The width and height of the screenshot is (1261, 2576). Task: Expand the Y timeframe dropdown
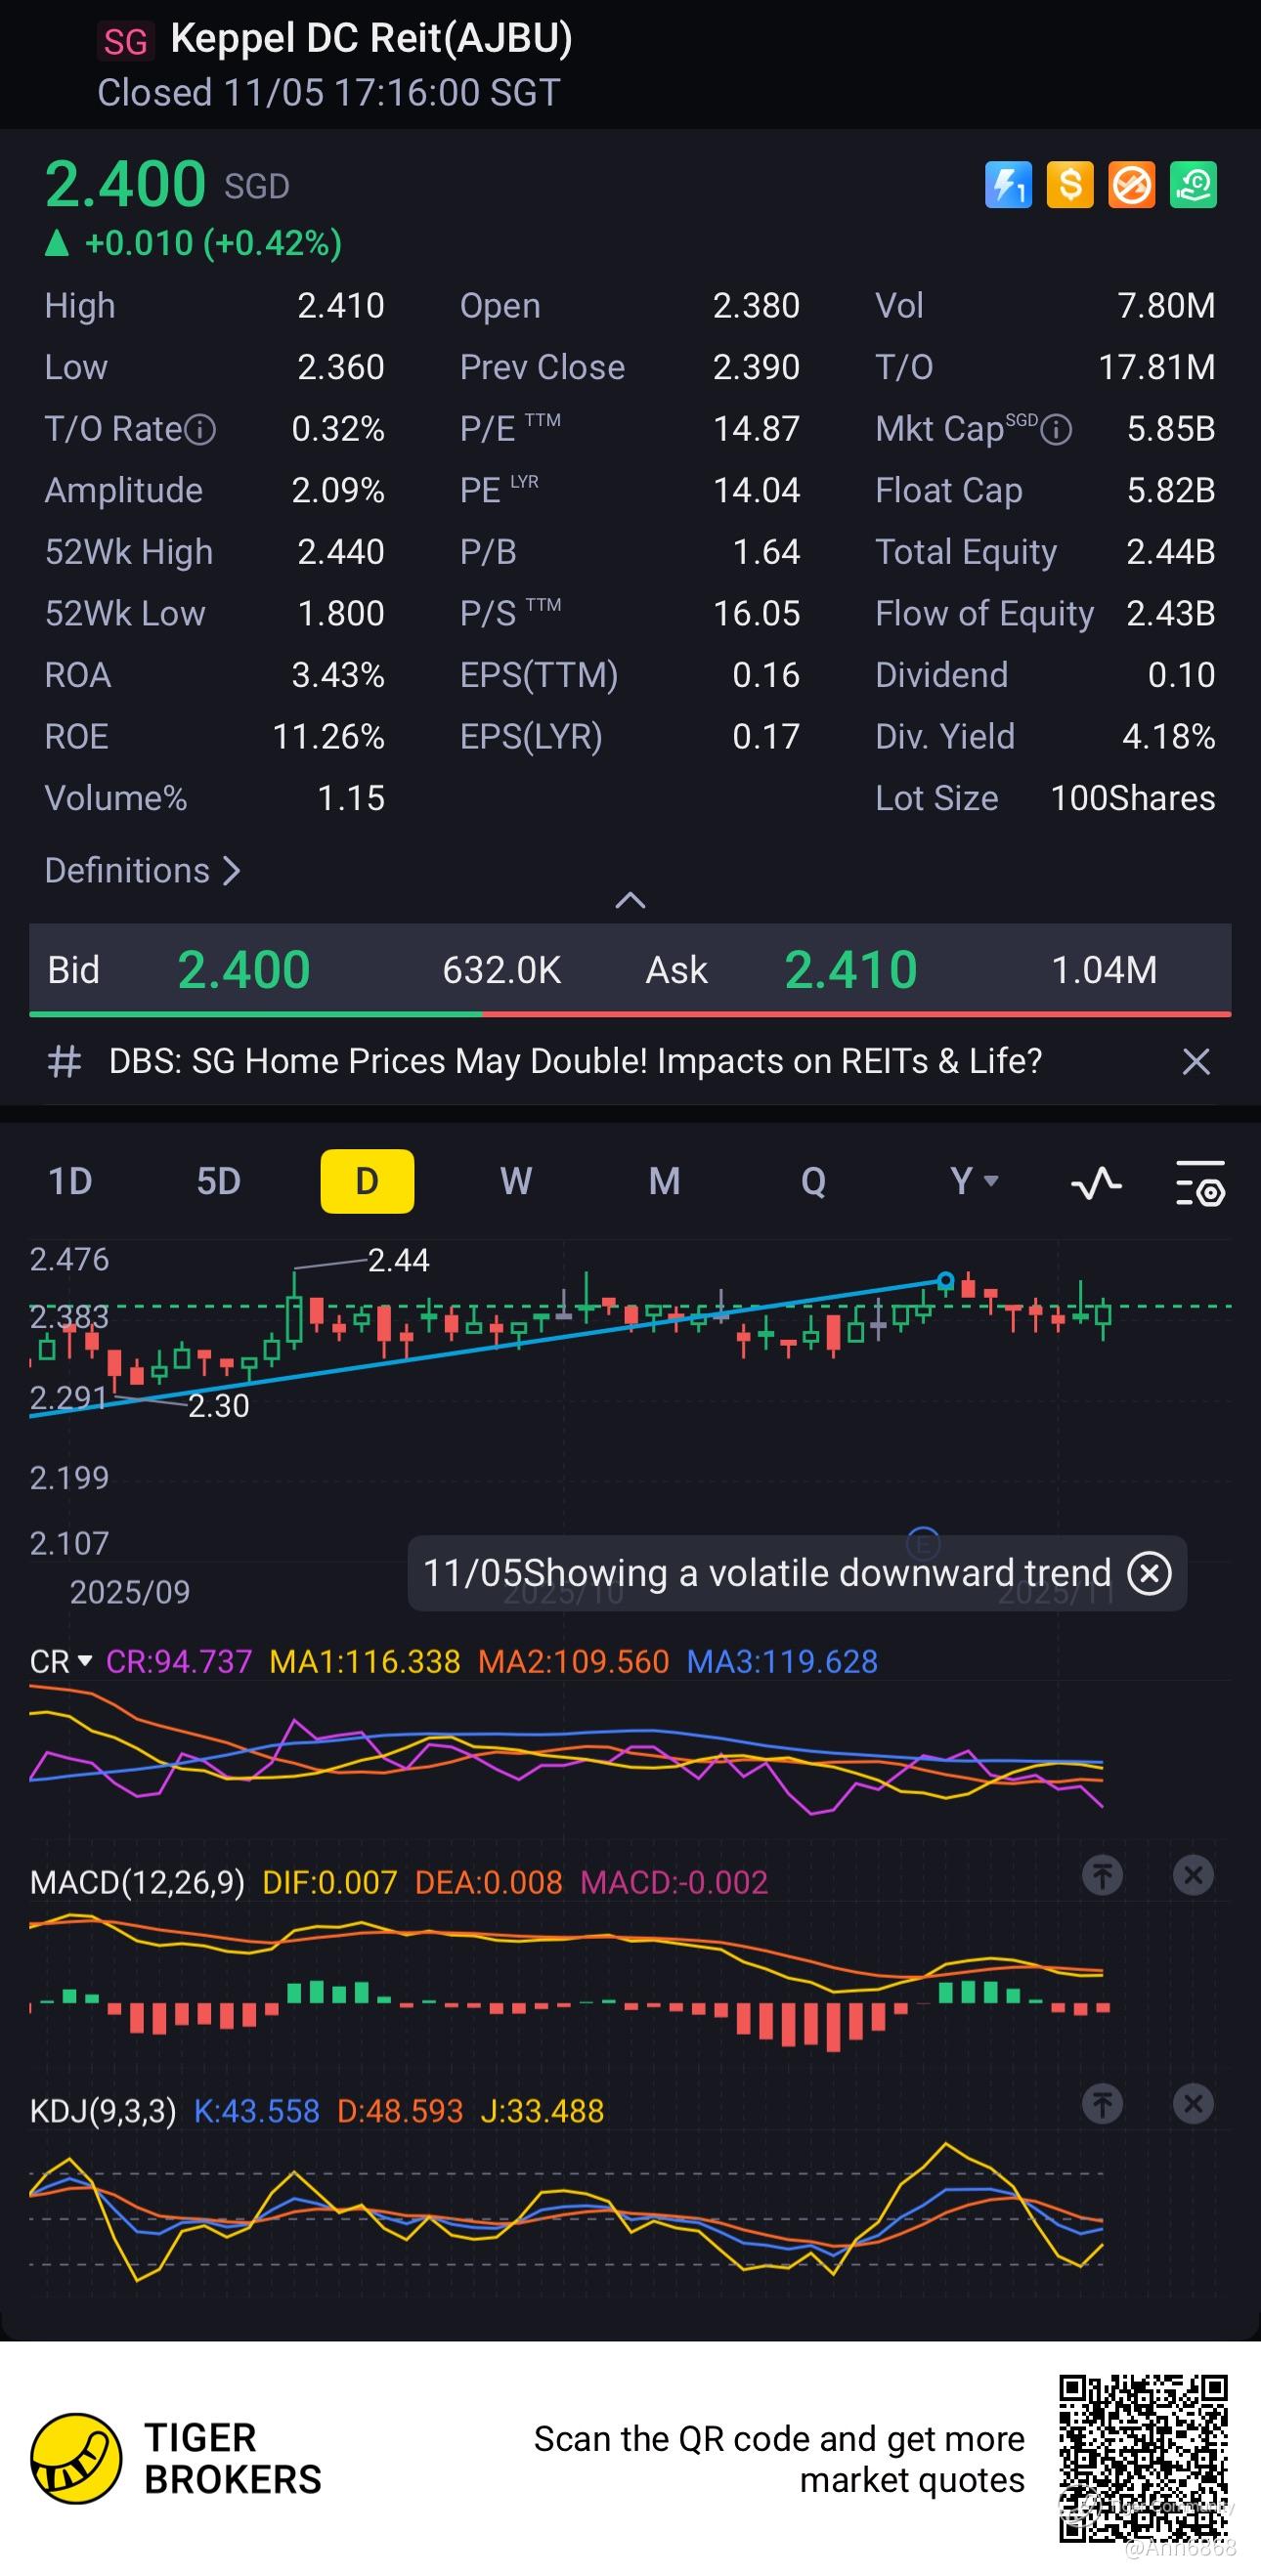point(973,1181)
